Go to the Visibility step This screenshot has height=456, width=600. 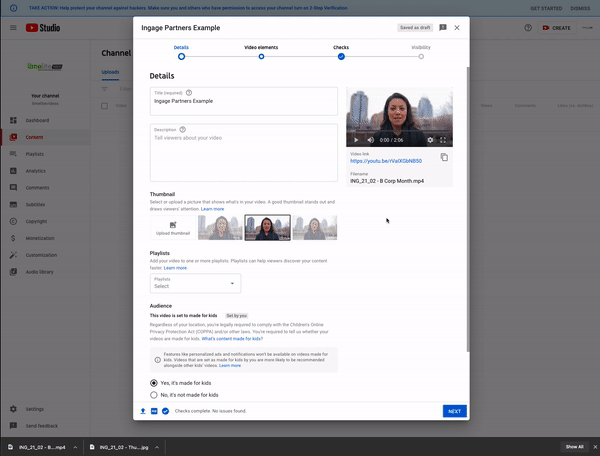(421, 52)
